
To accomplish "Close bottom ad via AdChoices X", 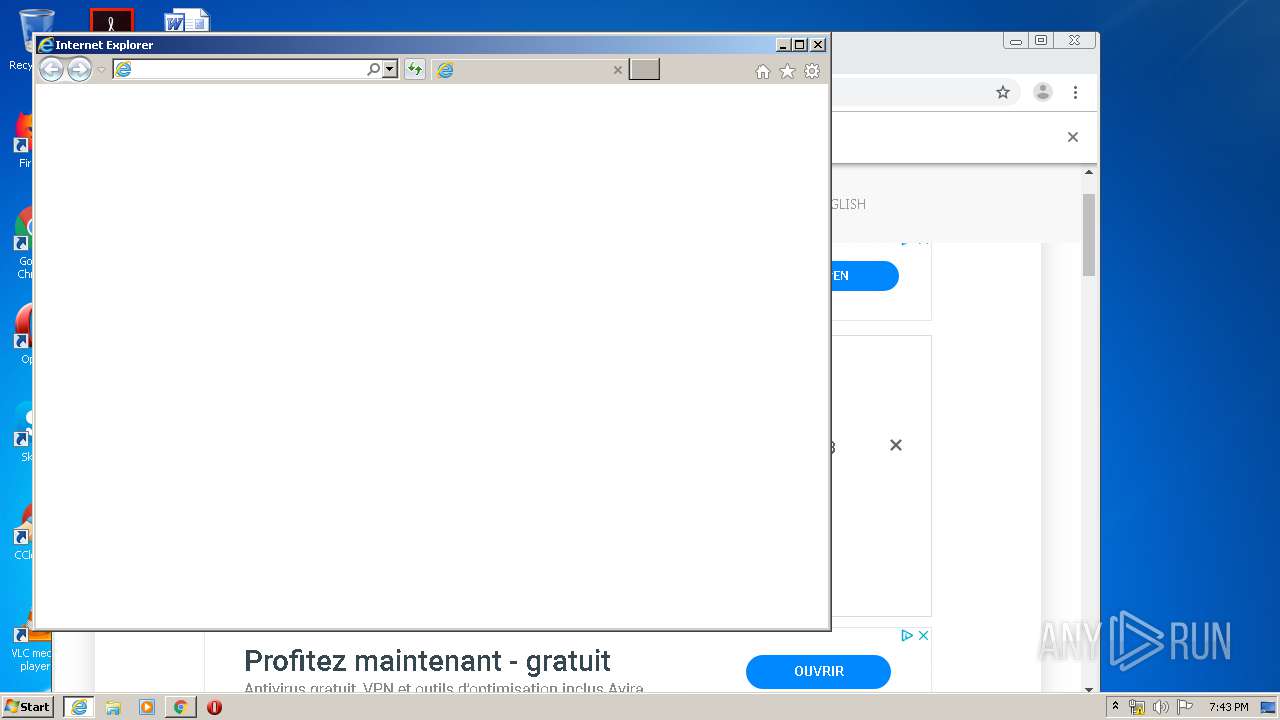I will 924,635.
